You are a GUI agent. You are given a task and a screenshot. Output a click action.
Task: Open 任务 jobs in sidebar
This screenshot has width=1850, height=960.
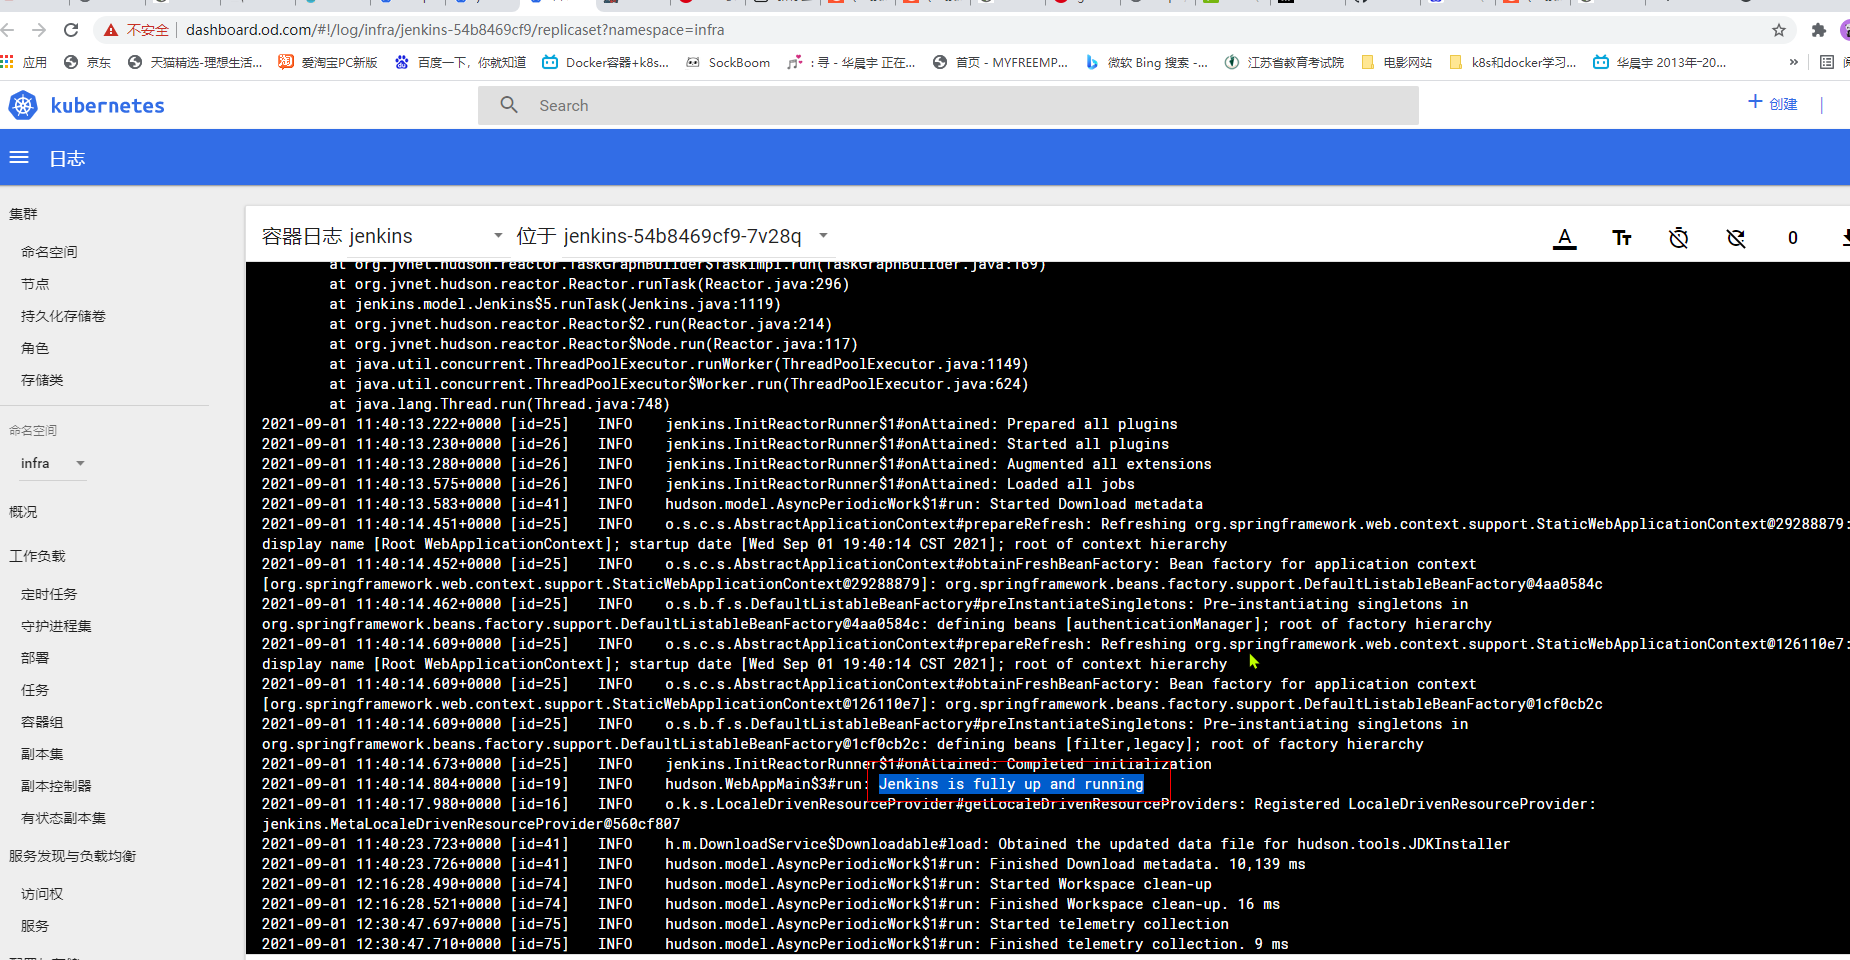point(35,690)
